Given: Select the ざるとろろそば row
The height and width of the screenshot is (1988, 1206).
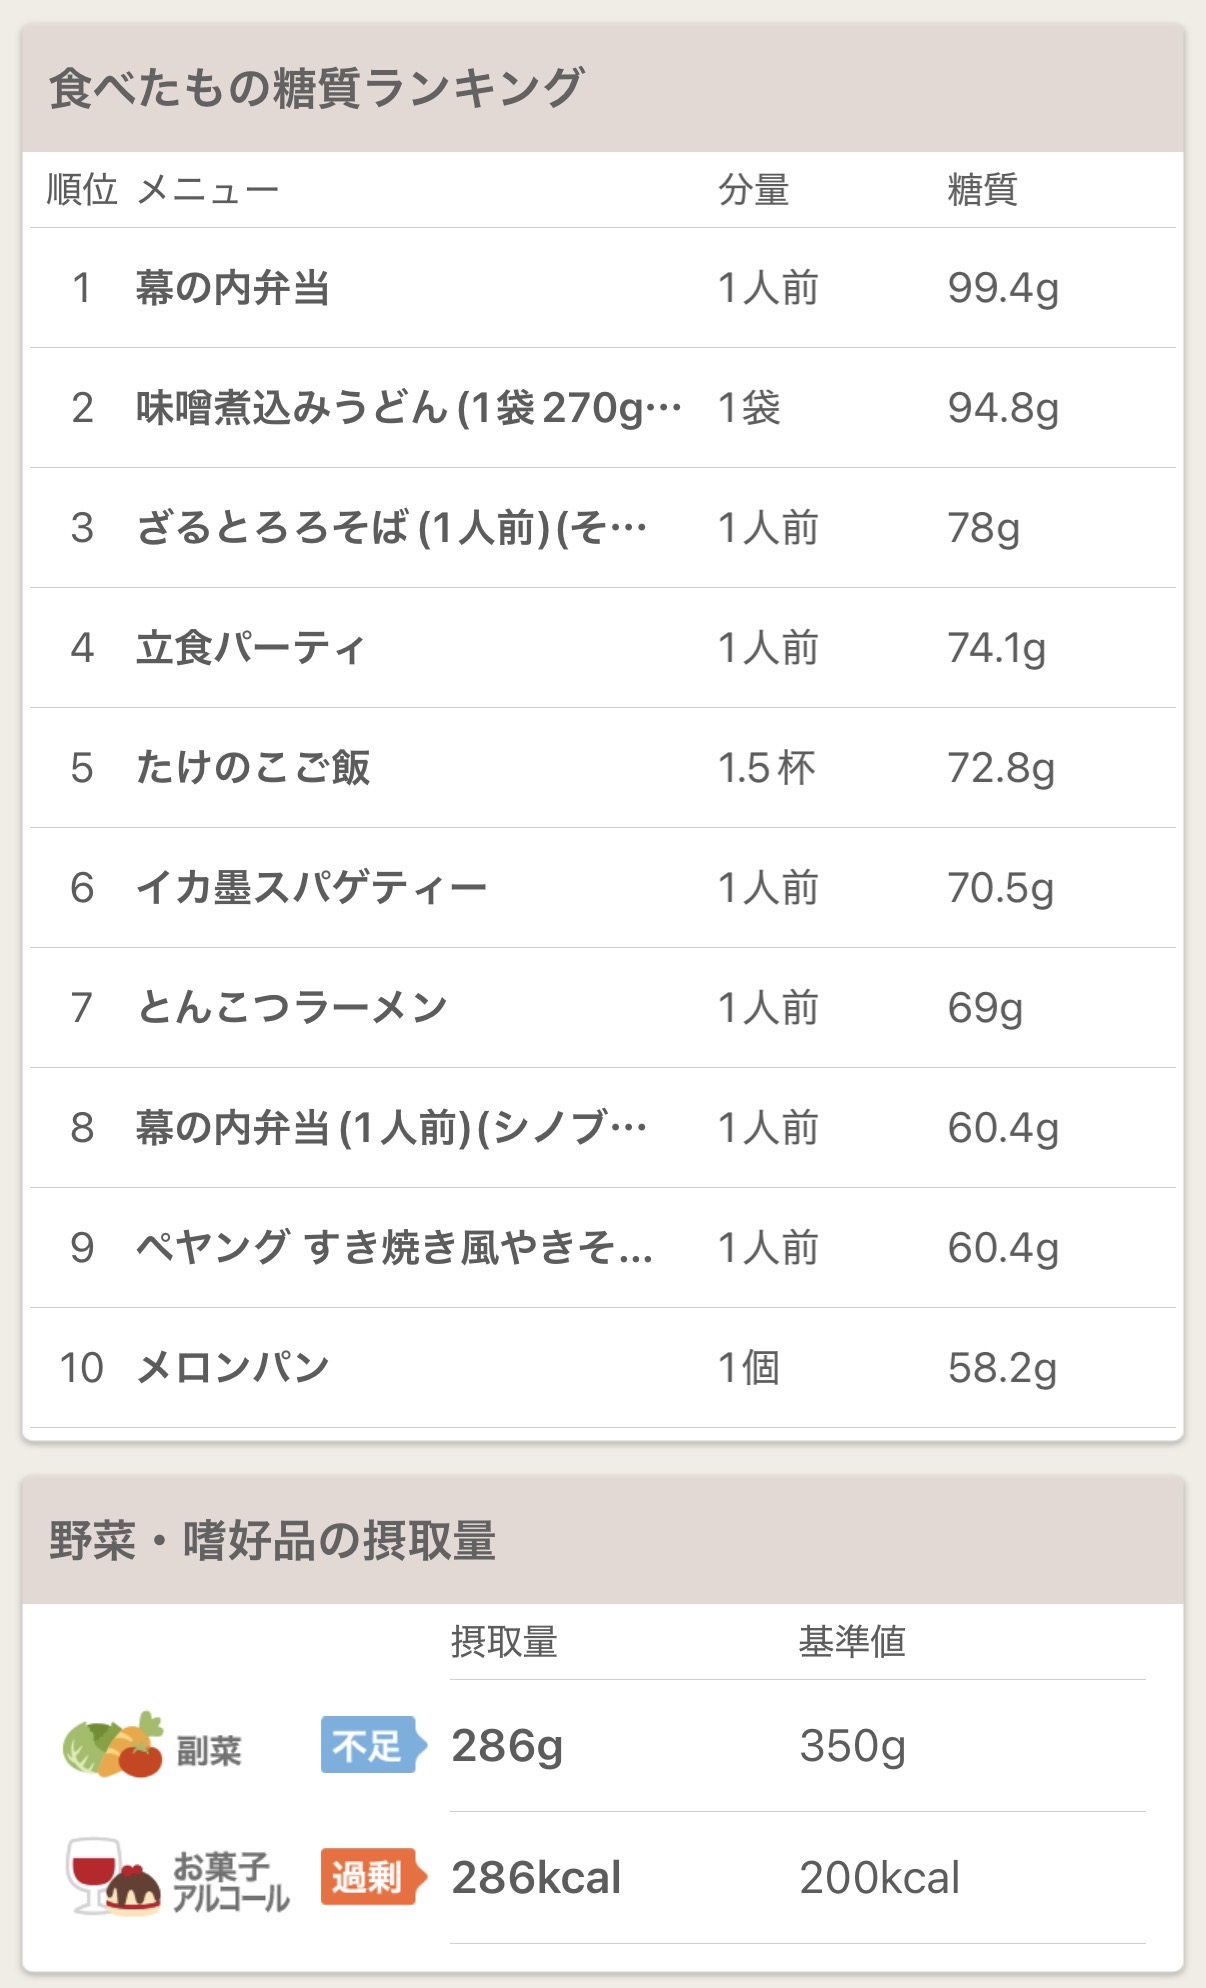Looking at the screenshot, I should (390, 528).
